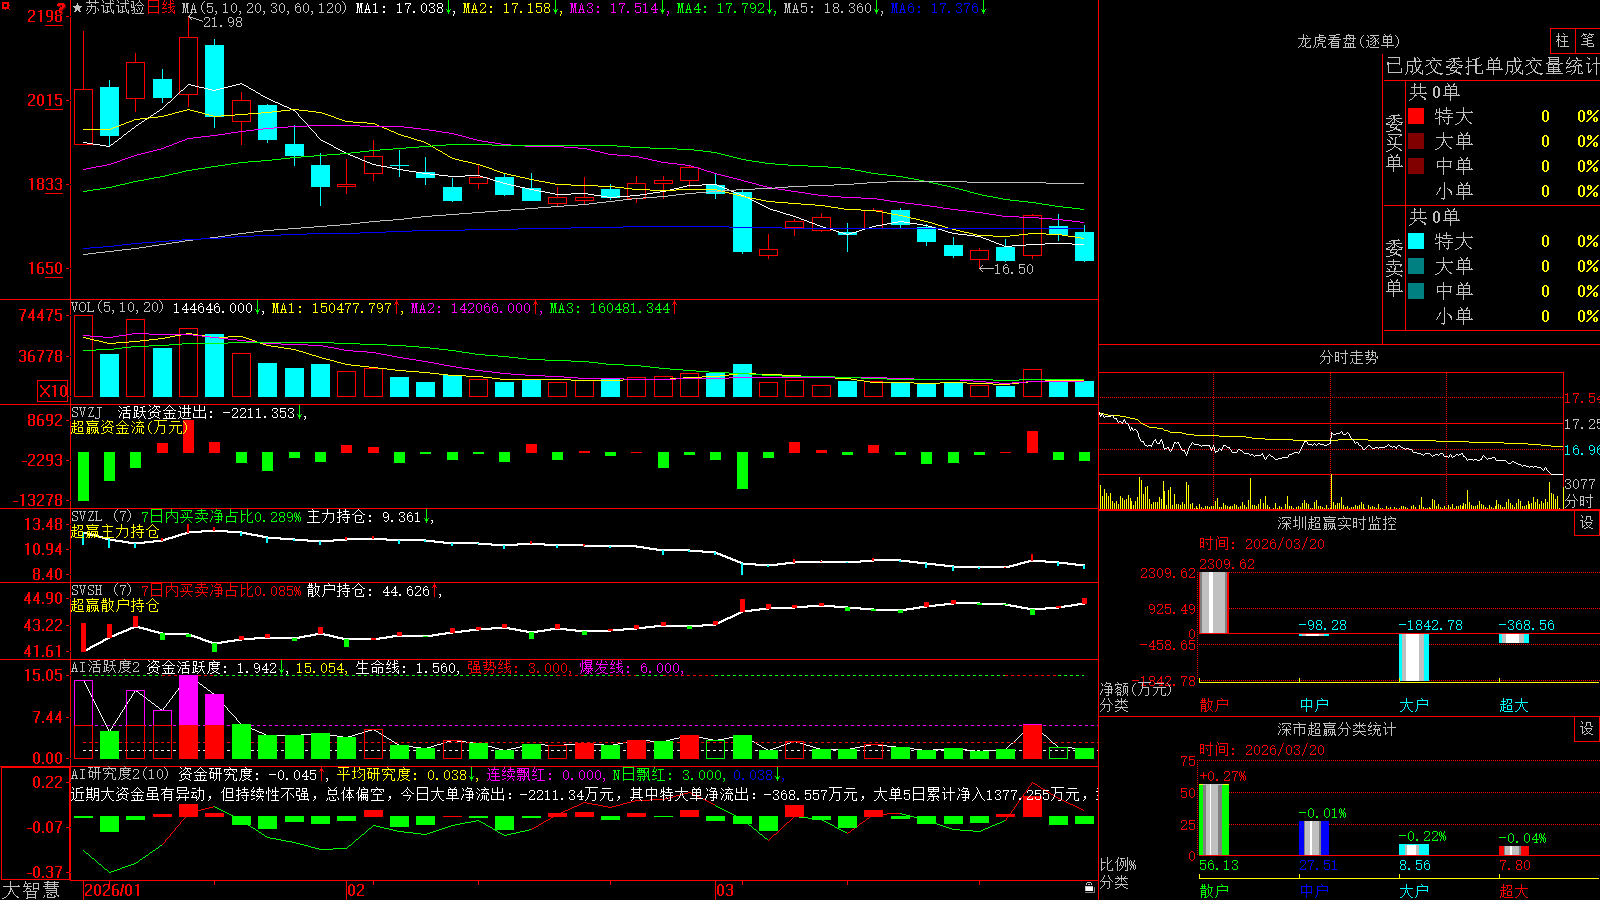The image size is (1600, 900).
Task: Click the 分时走势 panel title
Action: pyautogui.click(x=1349, y=357)
